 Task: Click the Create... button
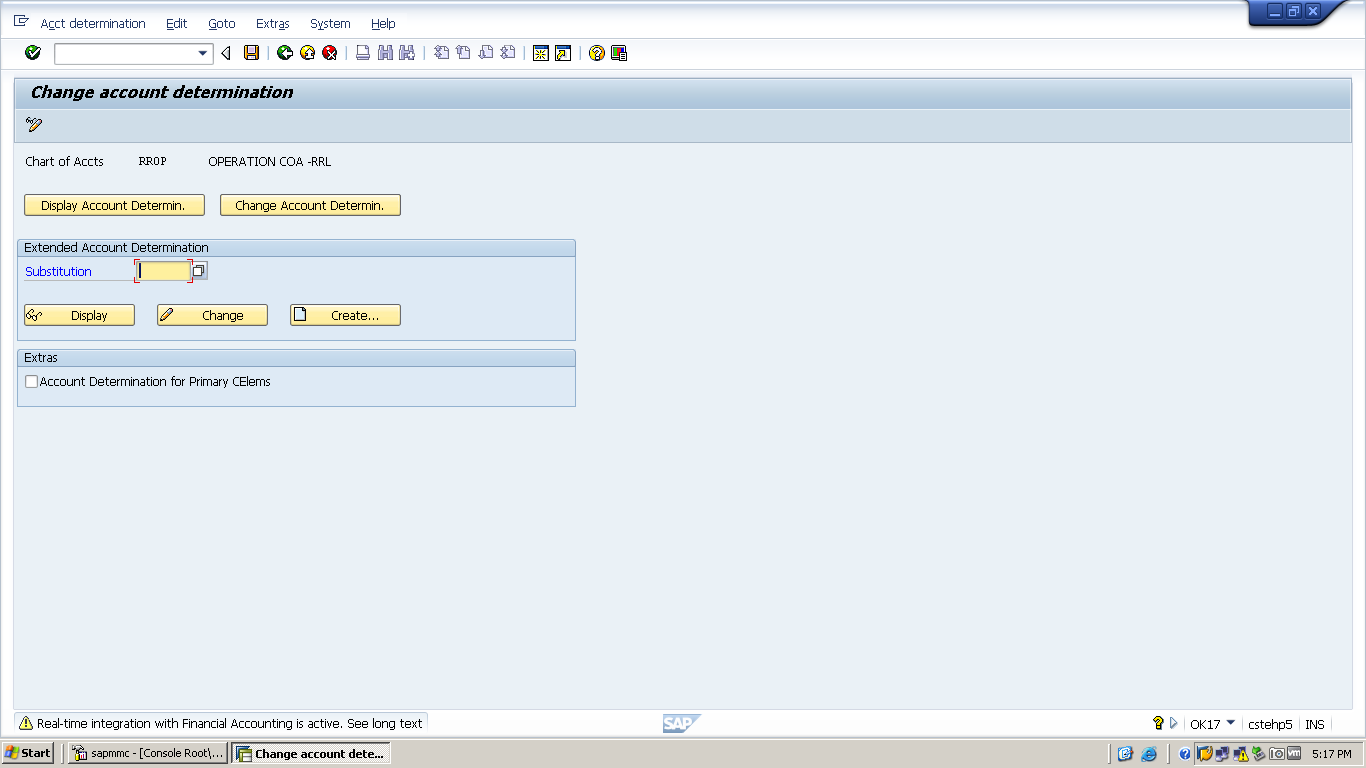pos(345,315)
